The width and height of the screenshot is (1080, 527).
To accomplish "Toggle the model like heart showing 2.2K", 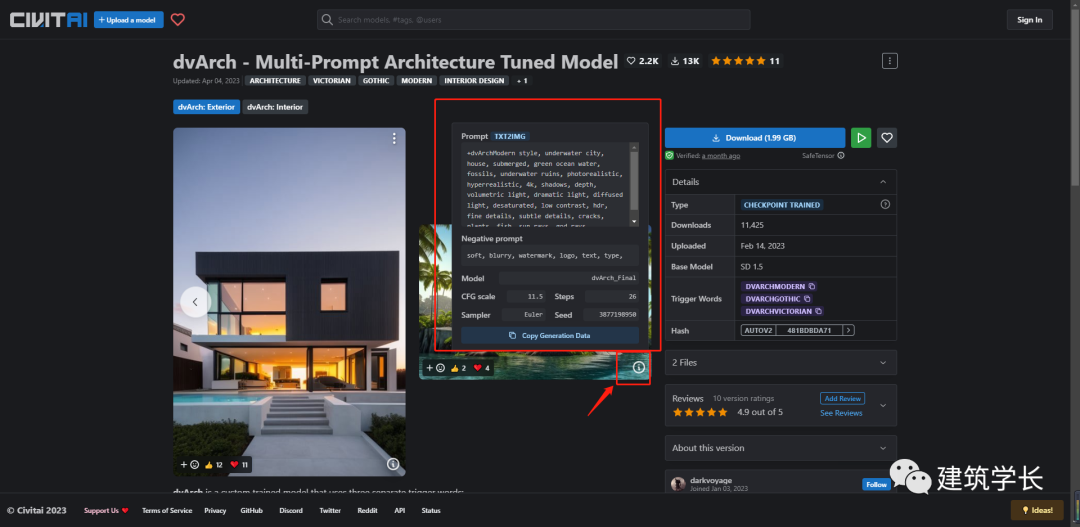I will click(642, 61).
